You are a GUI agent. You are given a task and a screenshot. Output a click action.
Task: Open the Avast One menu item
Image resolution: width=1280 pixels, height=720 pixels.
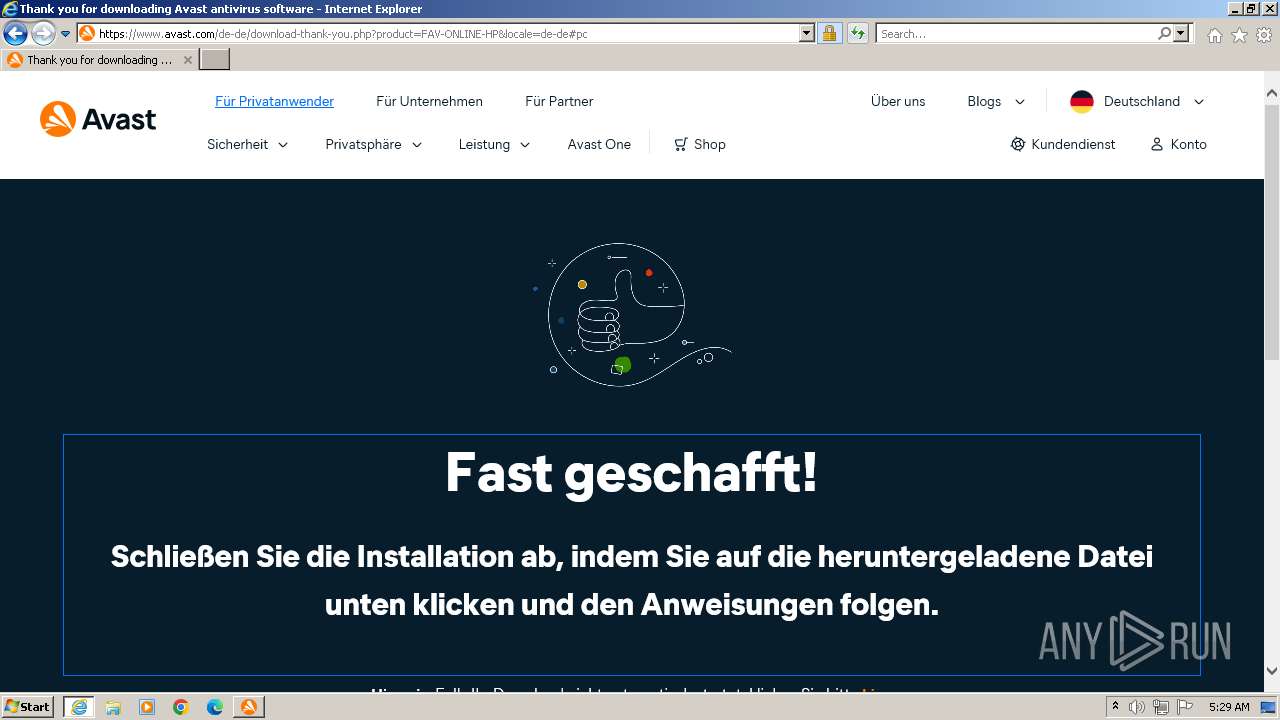599,144
